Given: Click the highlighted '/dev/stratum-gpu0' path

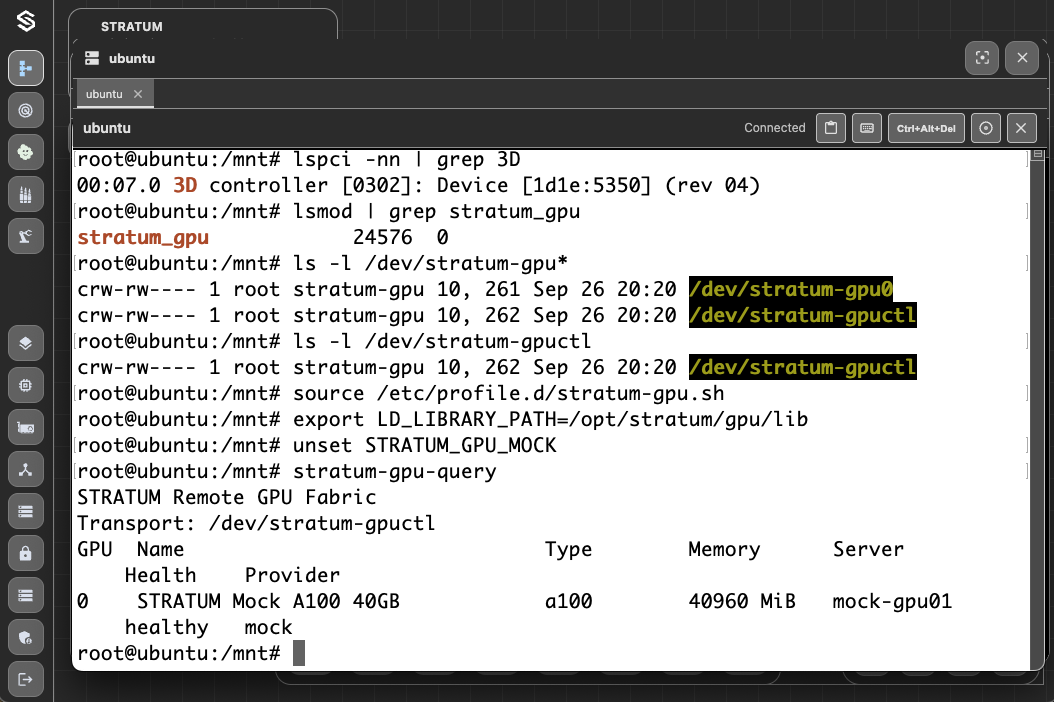Looking at the screenshot, I should point(790,289).
